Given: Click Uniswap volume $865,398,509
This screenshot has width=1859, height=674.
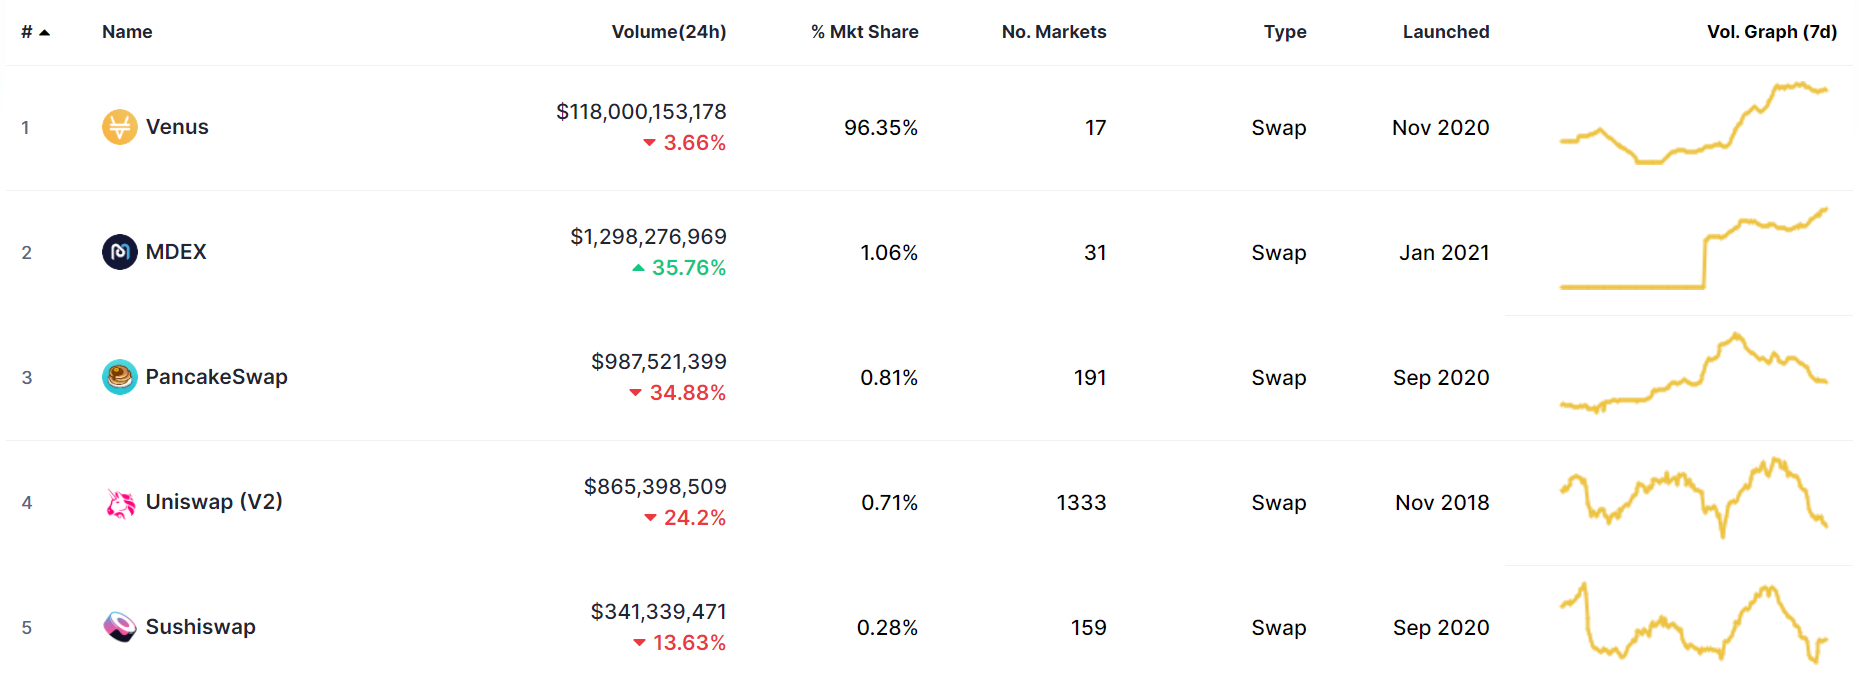Looking at the screenshot, I should point(655,487).
